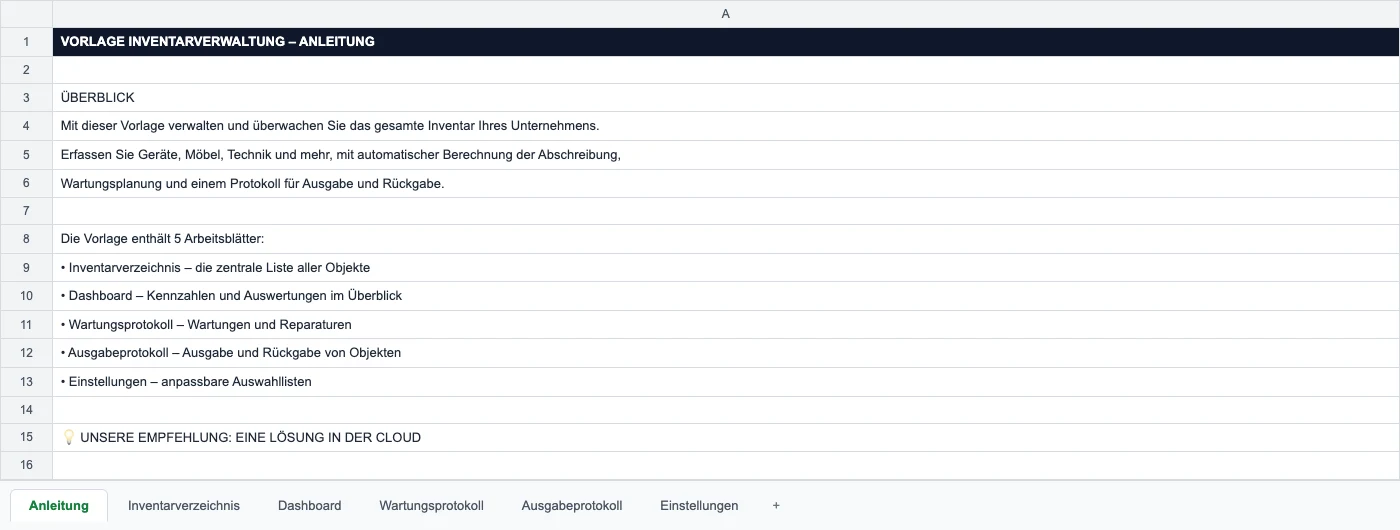Open the Dashboard sheet tab
This screenshot has height=530, width=1400.
point(310,505)
